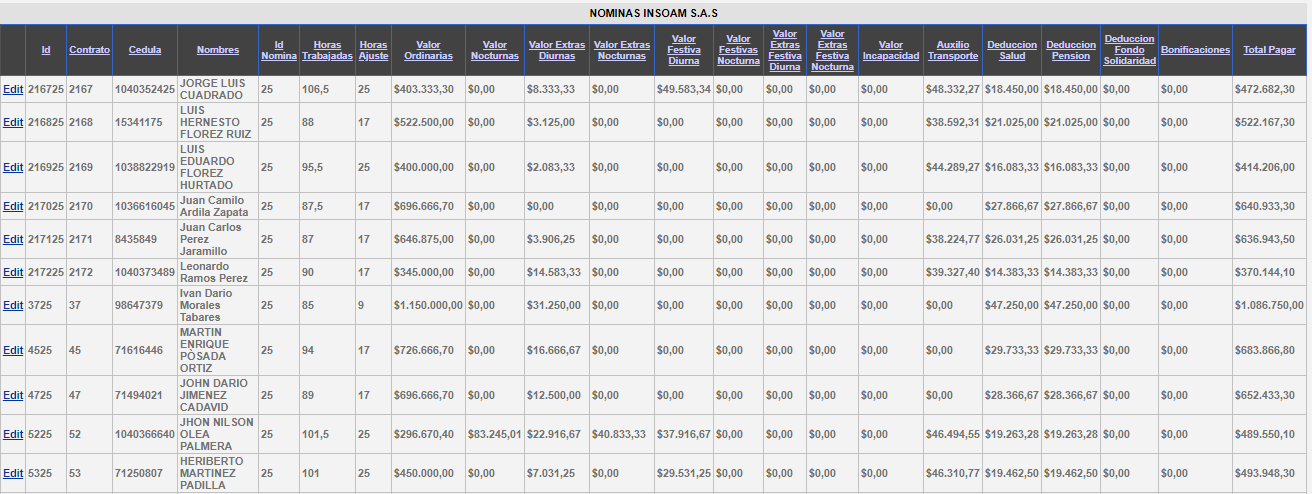Image resolution: width=1312 pixels, height=494 pixels.
Task: Click Deduccion Fondo Solidaridad header
Action: tap(1129, 50)
